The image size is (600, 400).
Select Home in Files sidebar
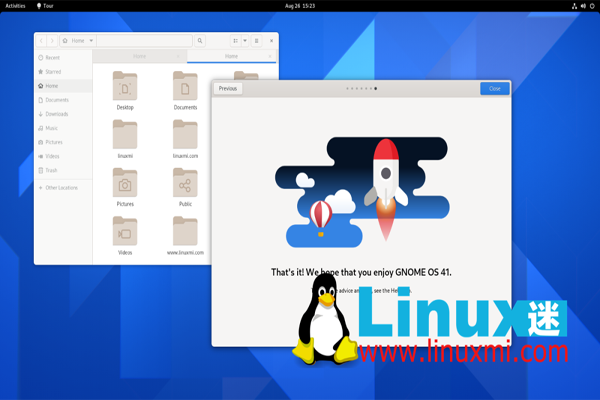[x=64, y=86]
